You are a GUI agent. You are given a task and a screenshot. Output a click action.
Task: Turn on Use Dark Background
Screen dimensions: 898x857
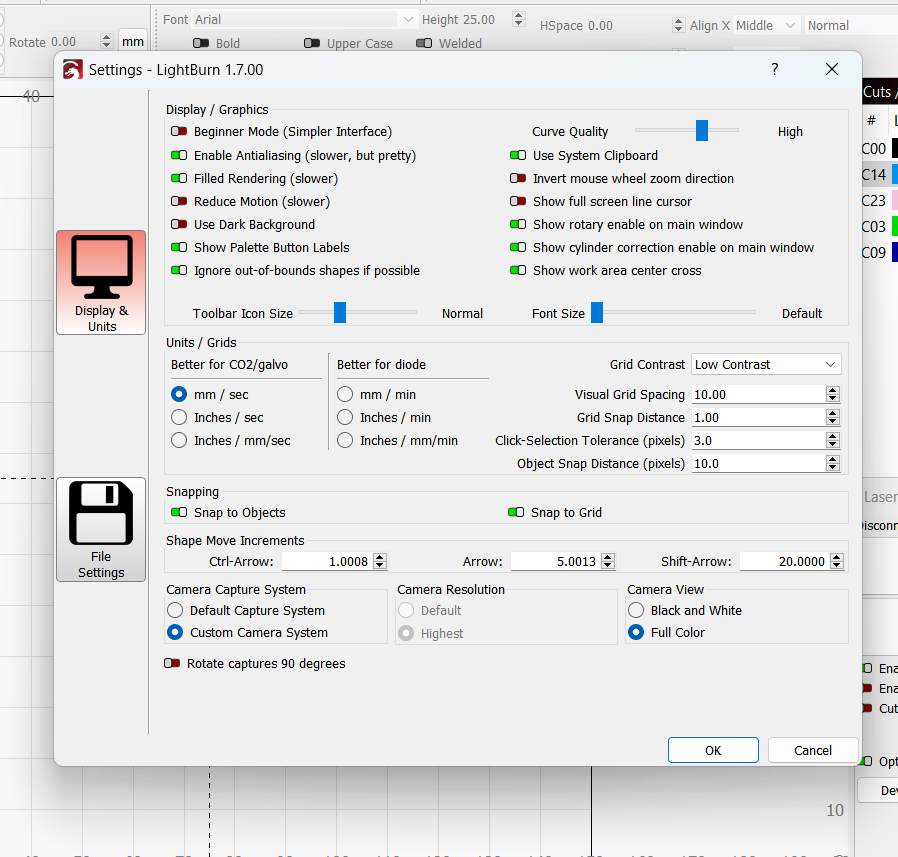click(179, 224)
